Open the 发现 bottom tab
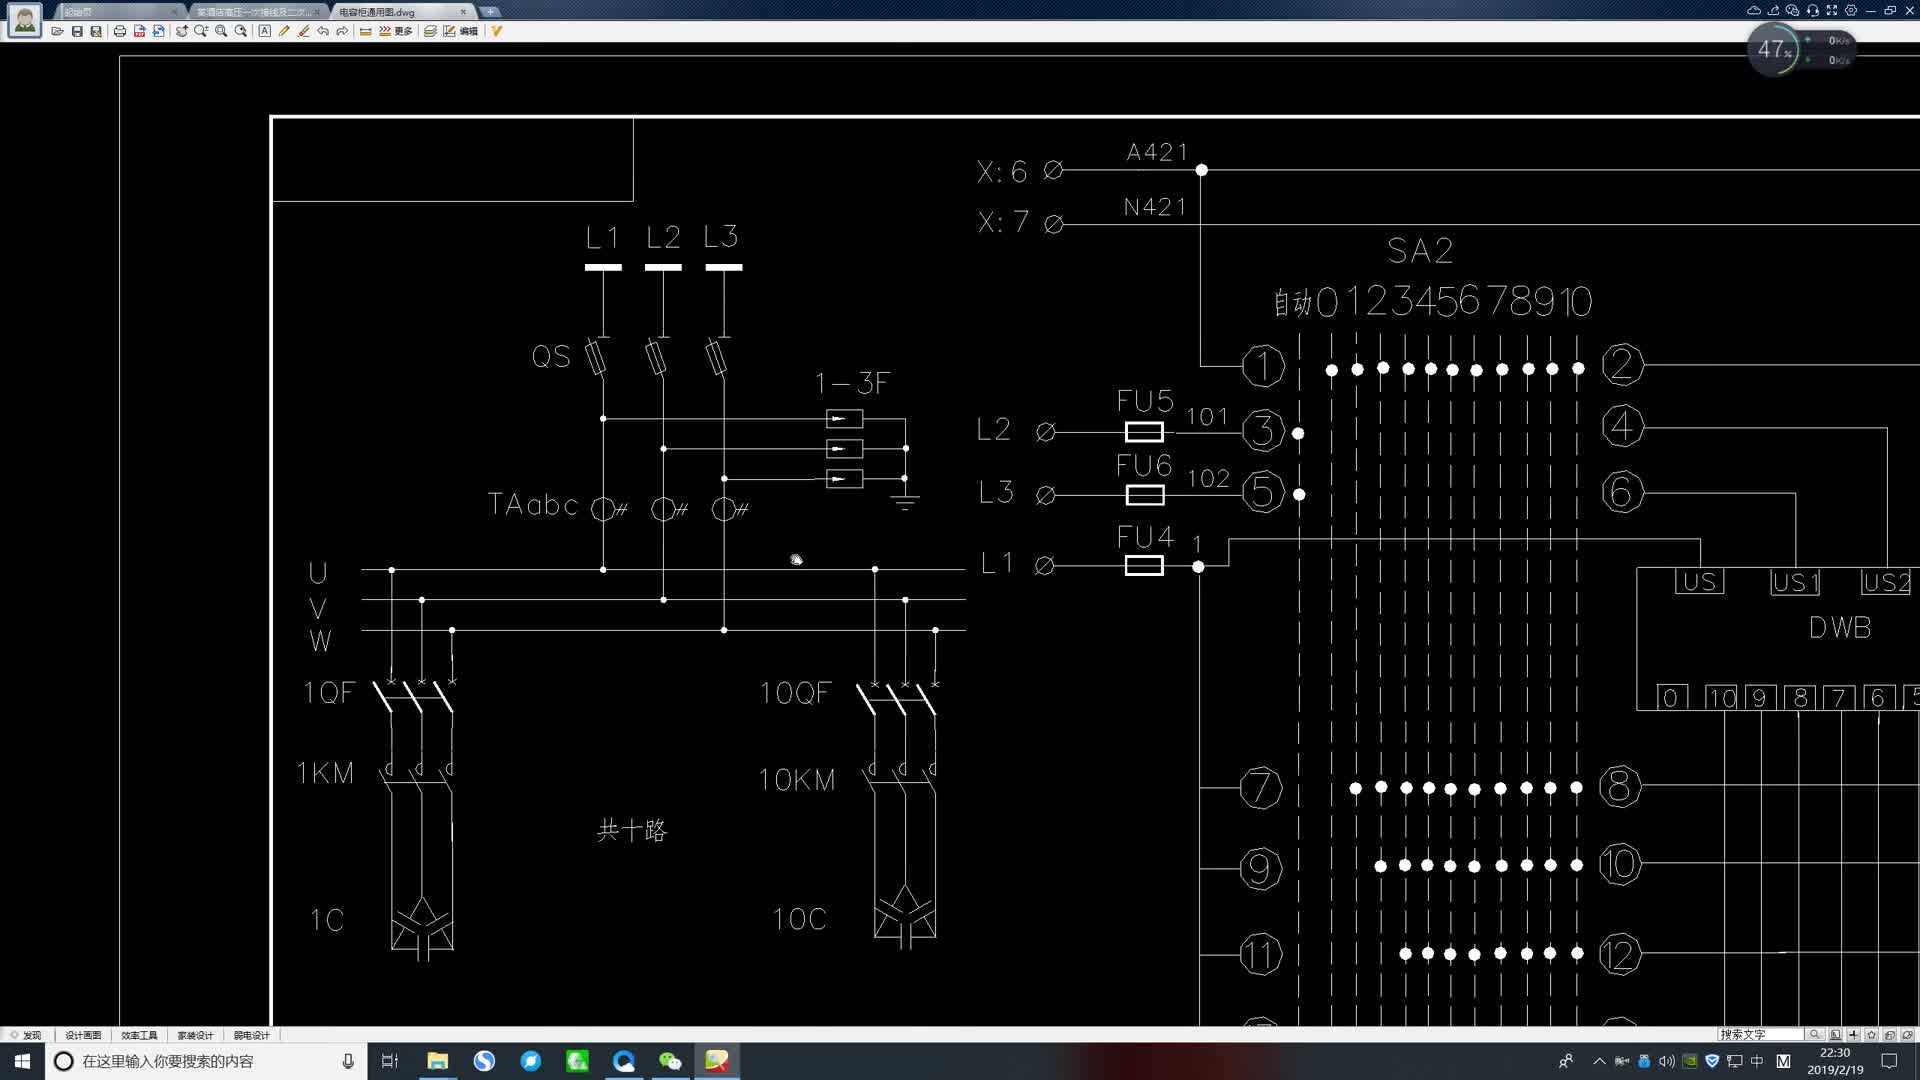Screen dimensions: 1920x1080 pyautogui.click(x=27, y=1035)
